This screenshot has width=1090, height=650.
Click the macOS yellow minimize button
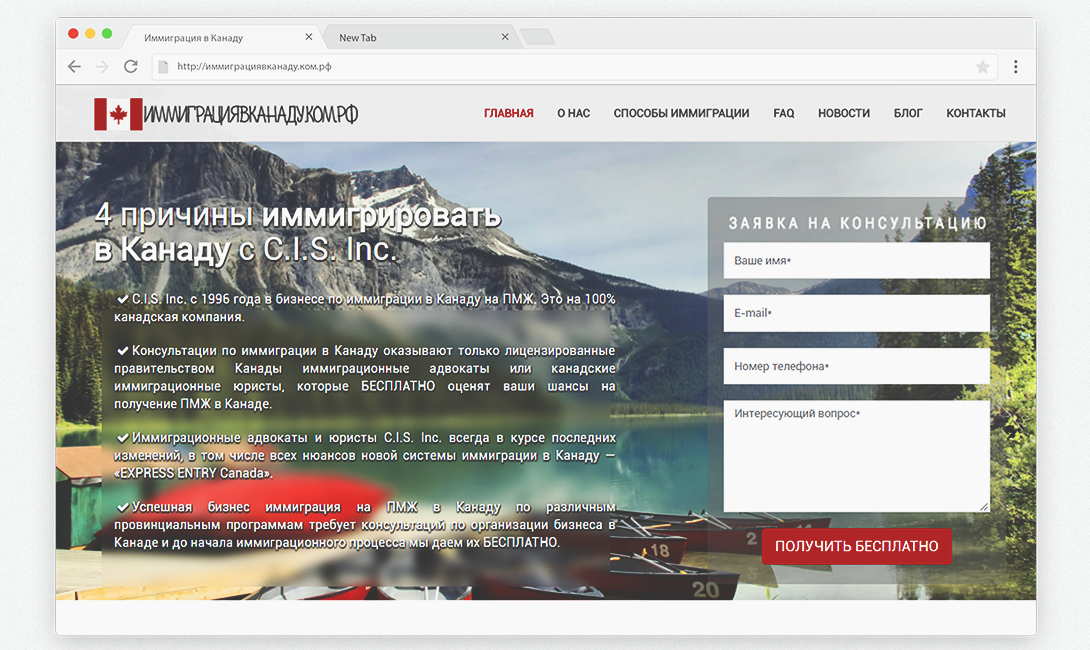(90, 33)
